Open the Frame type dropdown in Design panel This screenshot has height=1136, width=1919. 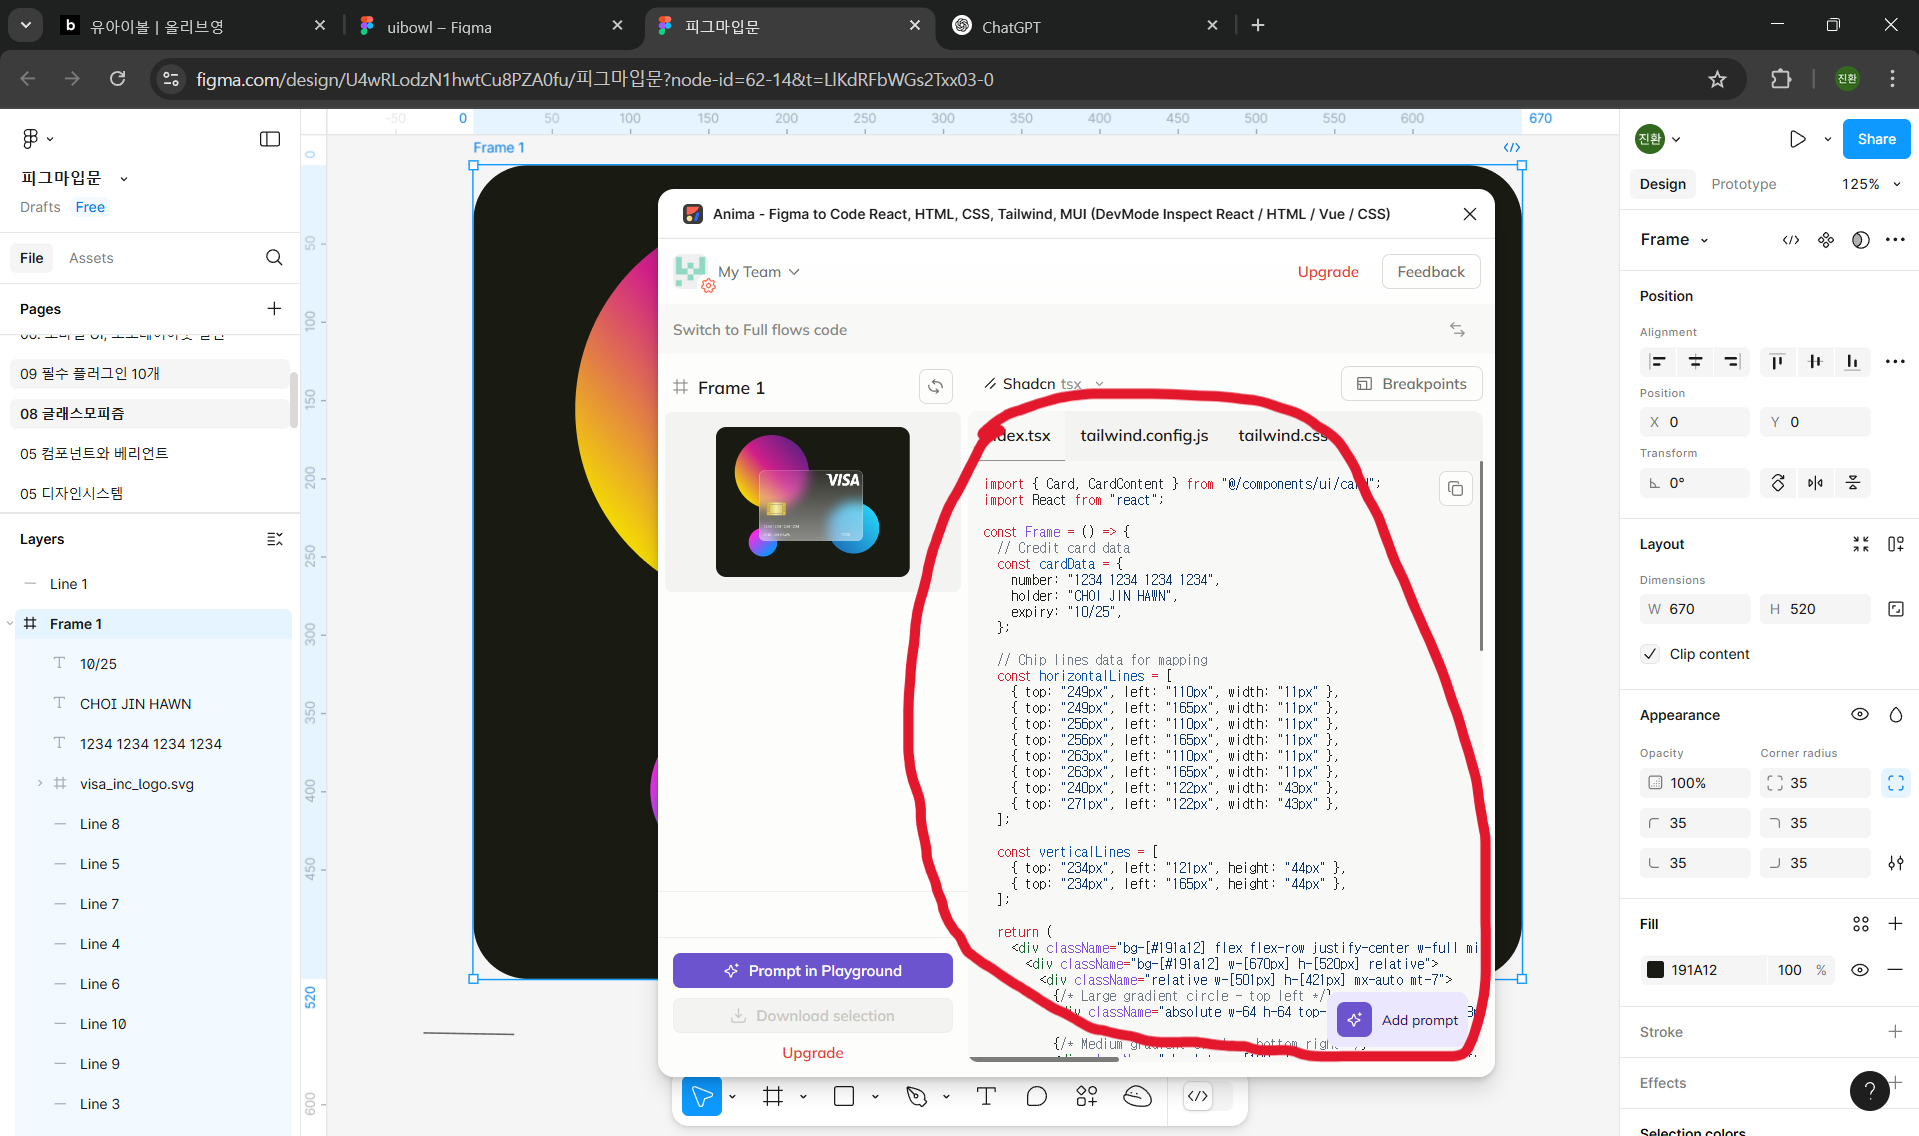click(x=1675, y=240)
